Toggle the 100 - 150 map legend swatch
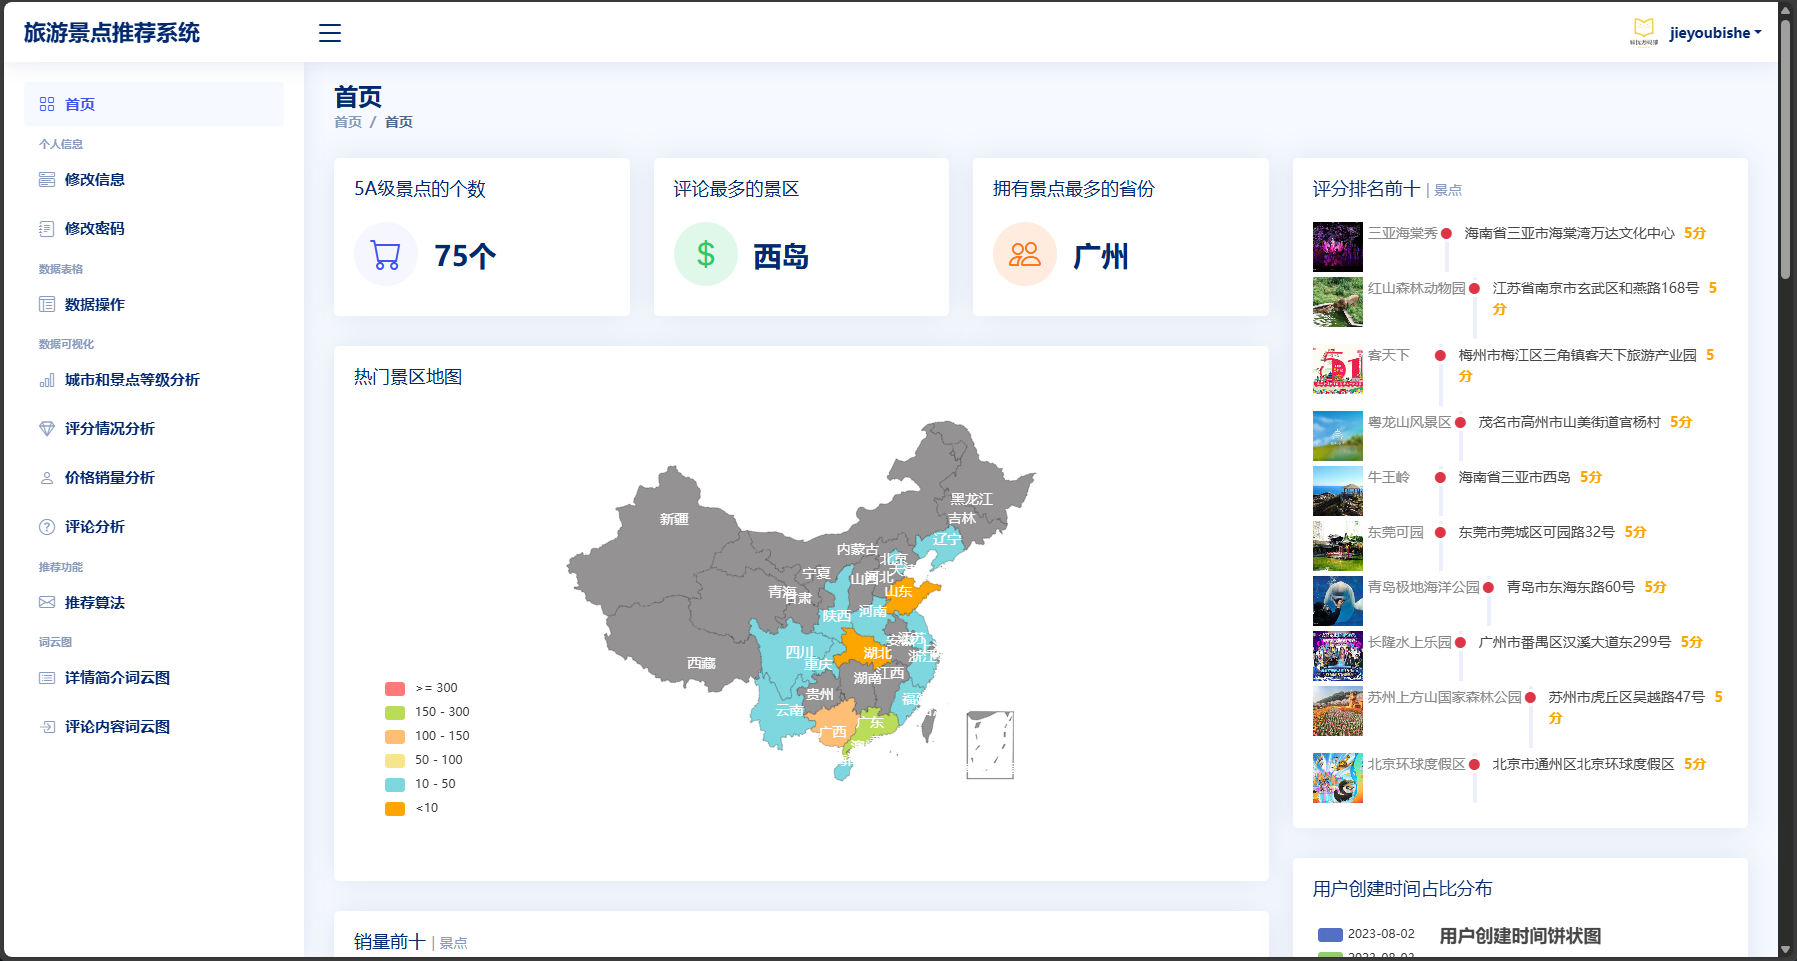Image resolution: width=1797 pixels, height=961 pixels. 395,736
